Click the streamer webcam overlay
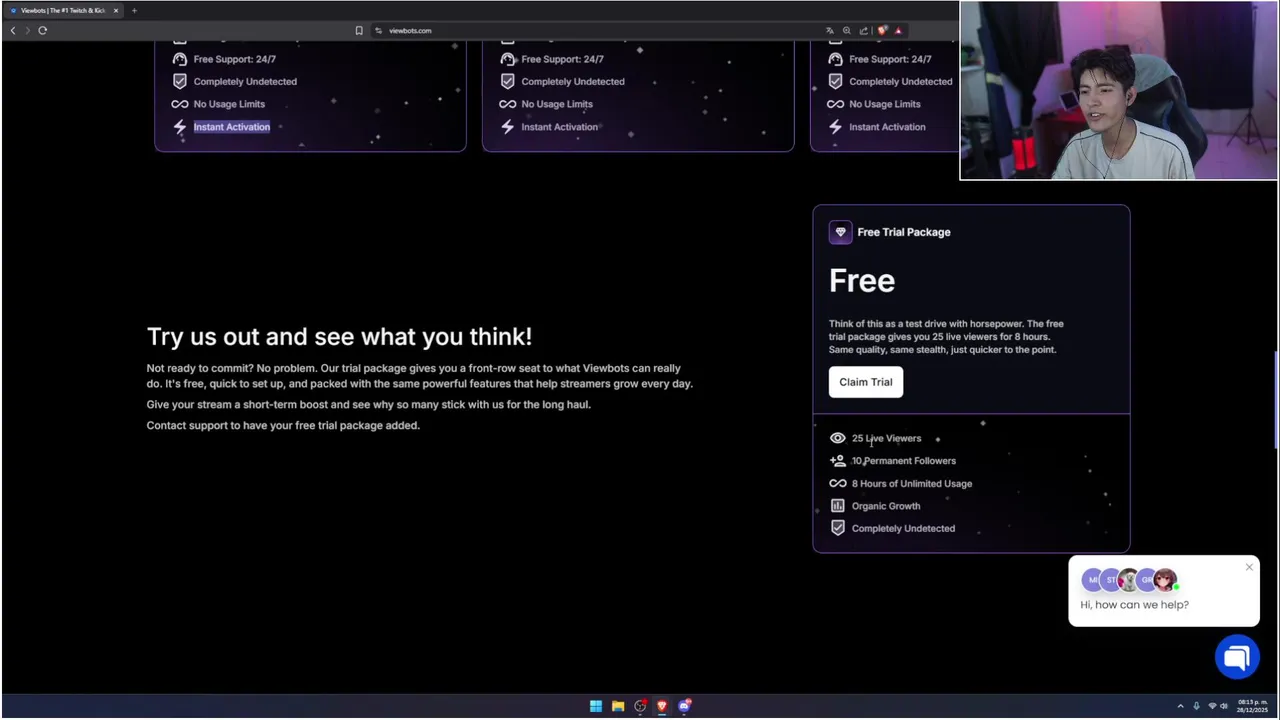 pyautogui.click(x=1118, y=90)
